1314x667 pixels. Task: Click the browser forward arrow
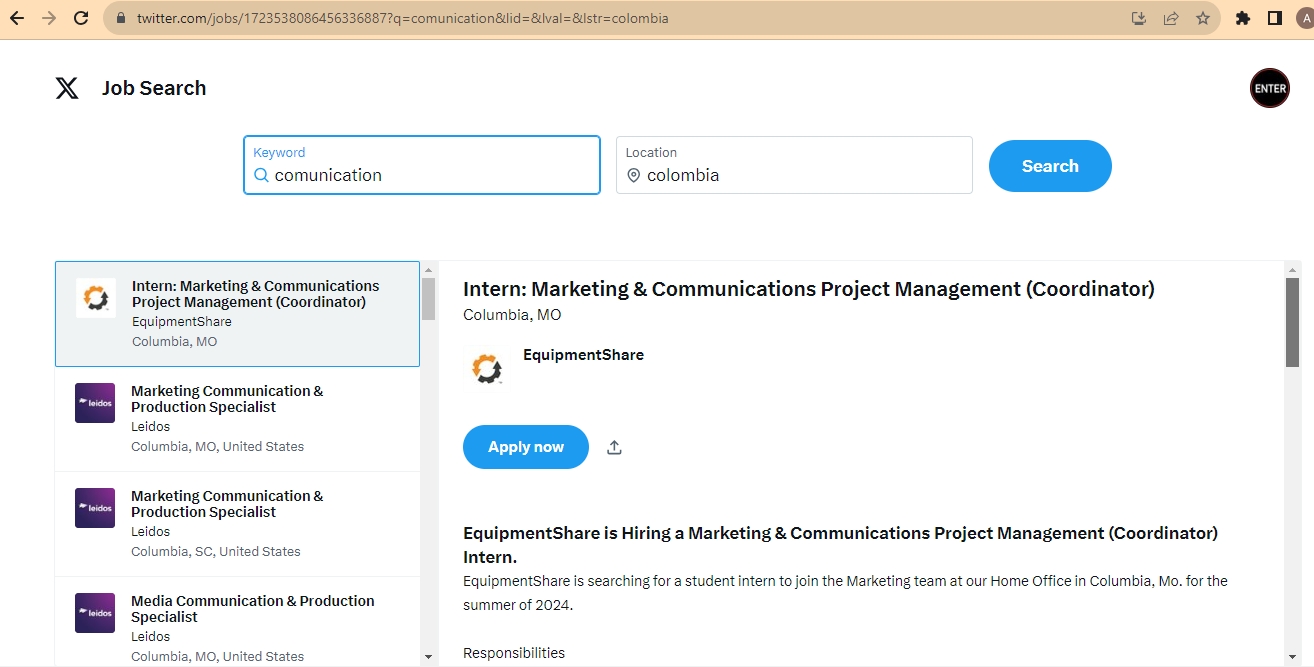coord(49,18)
